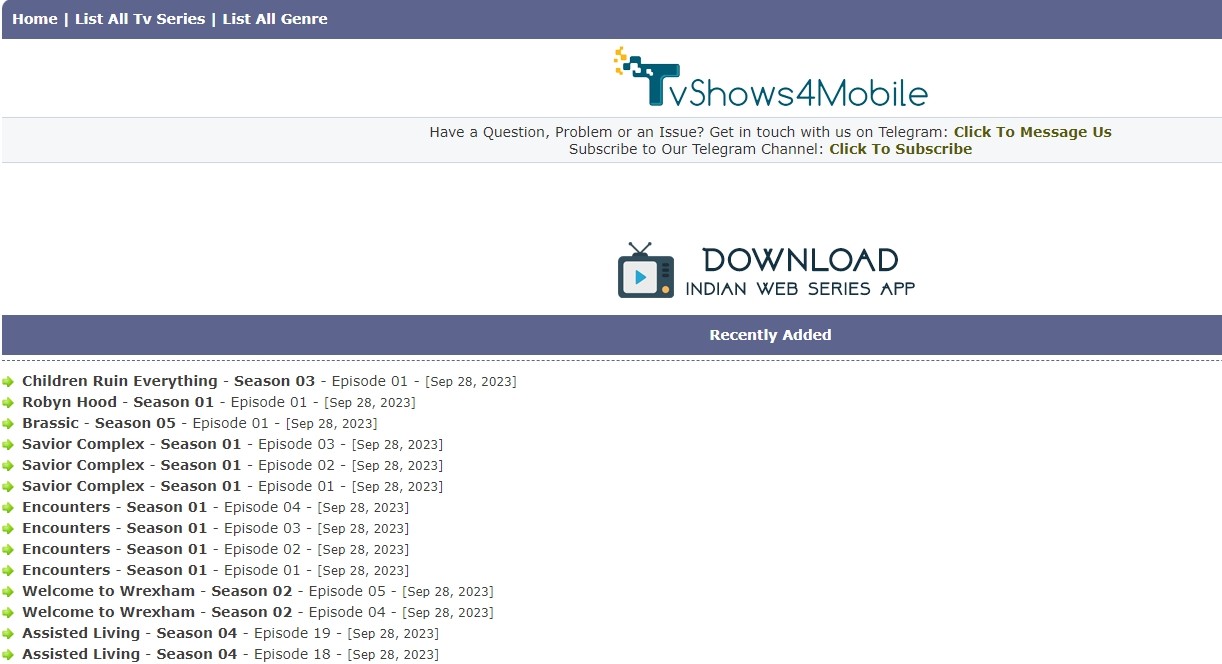Open Children Ruin Everything Season 03 Episode 01
The width and height of the screenshot is (1222, 664).
coord(215,381)
